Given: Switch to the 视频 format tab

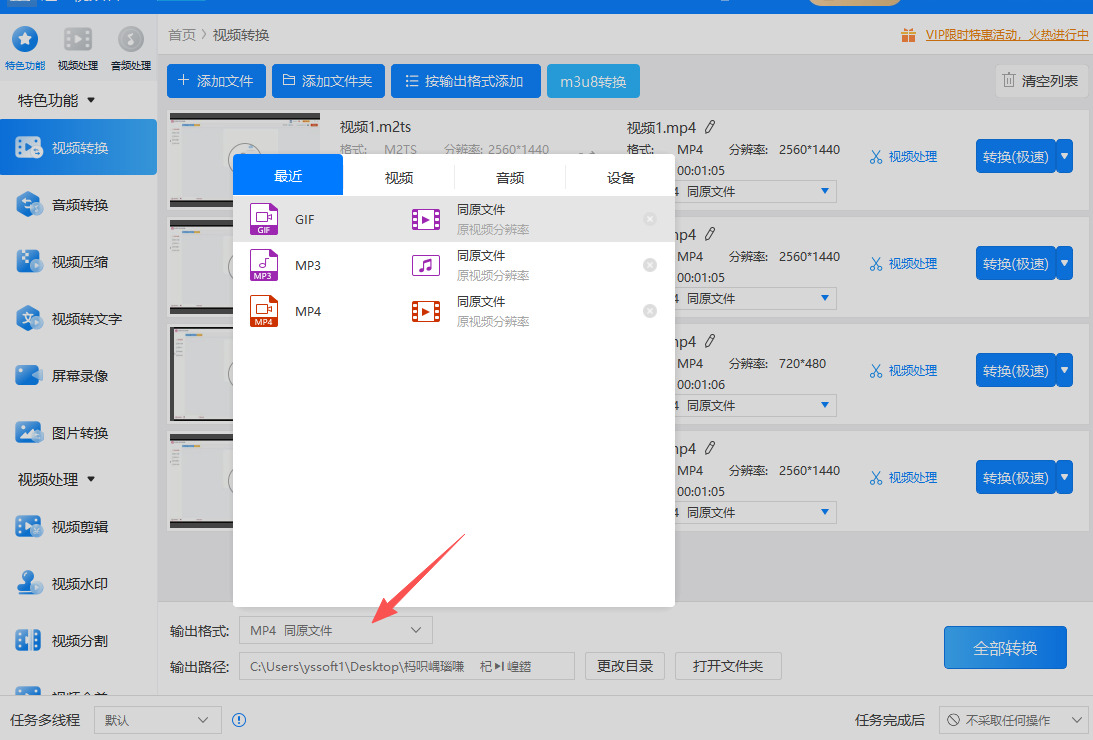Looking at the screenshot, I should pyautogui.click(x=399, y=178).
